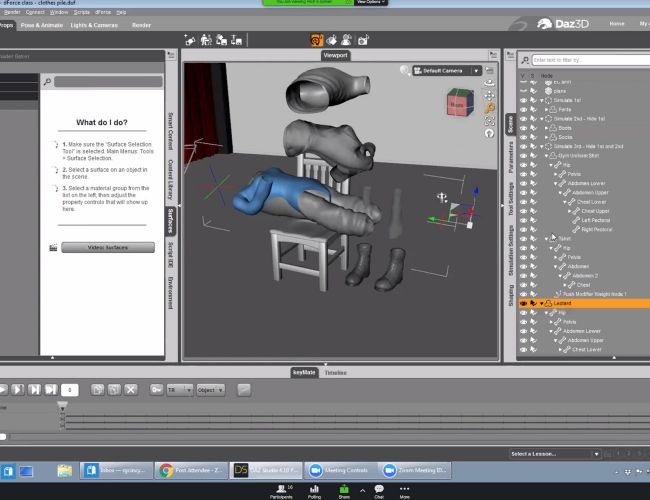650x500 pixels.
Task: Click the Home link in Daz3D header
Action: coord(617,22)
